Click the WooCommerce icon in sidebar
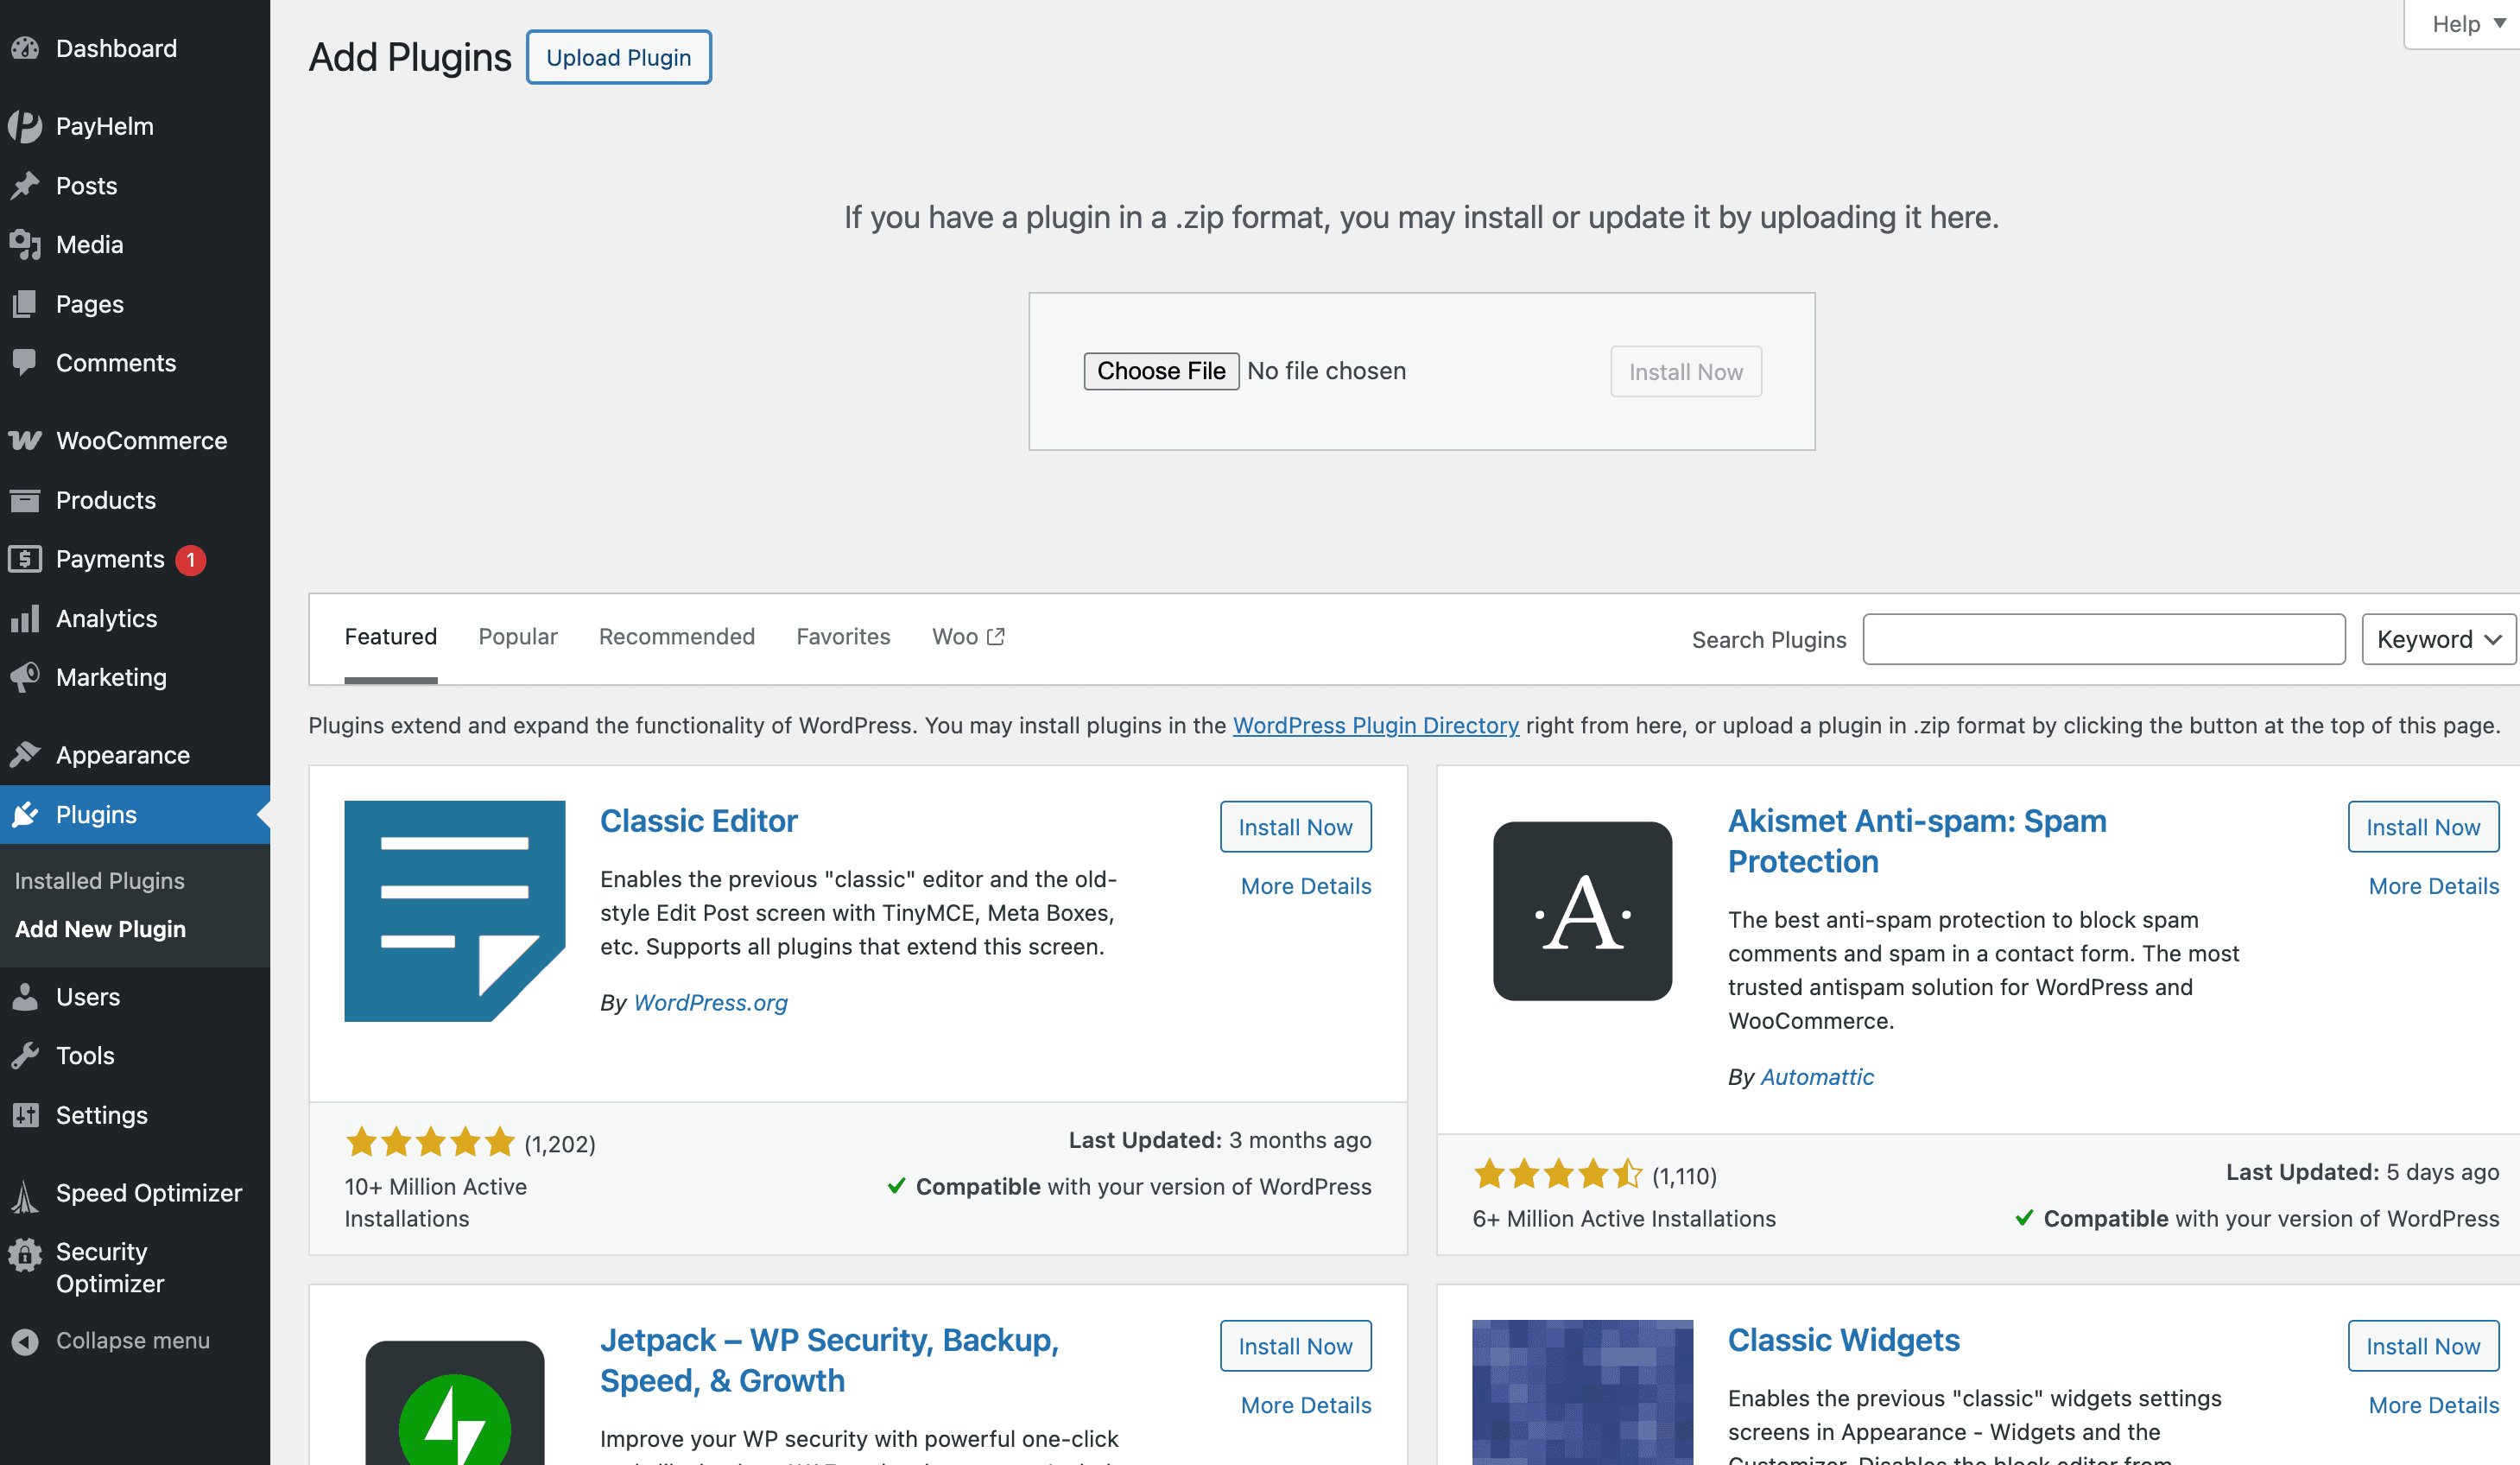The height and width of the screenshot is (1465, 2520). (25, 440)
